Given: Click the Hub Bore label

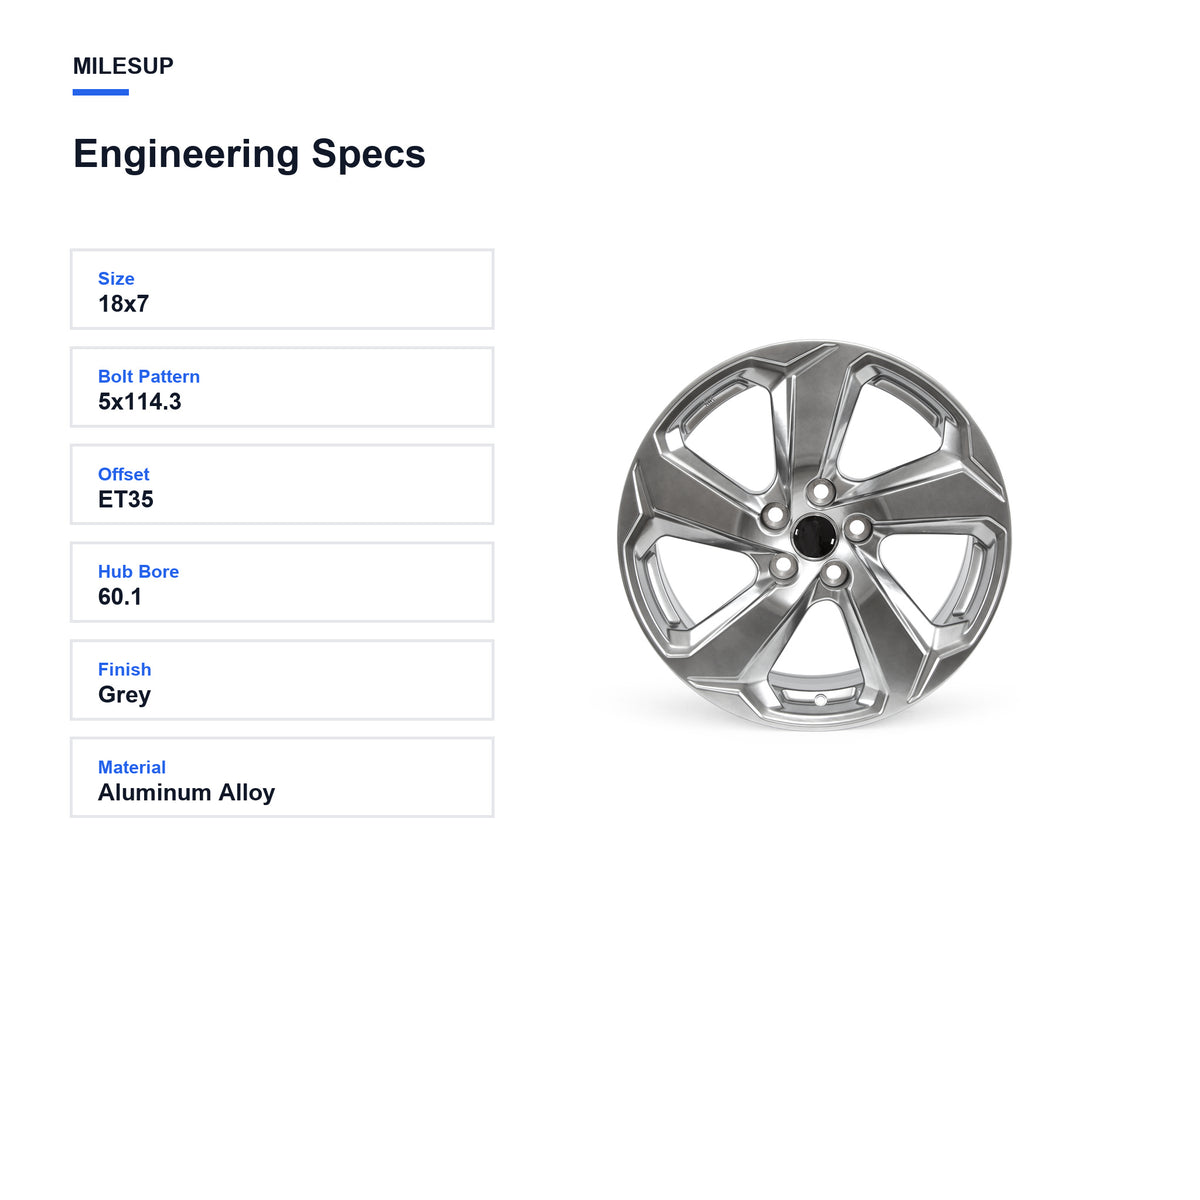Looking at the screenshot, I should click(138, 571).
